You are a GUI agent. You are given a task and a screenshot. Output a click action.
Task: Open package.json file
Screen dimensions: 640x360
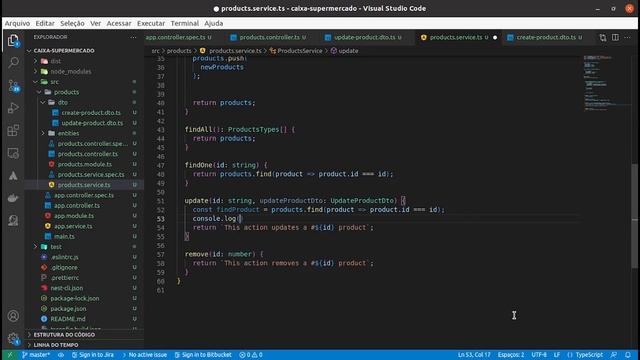(x=68, y=309)
